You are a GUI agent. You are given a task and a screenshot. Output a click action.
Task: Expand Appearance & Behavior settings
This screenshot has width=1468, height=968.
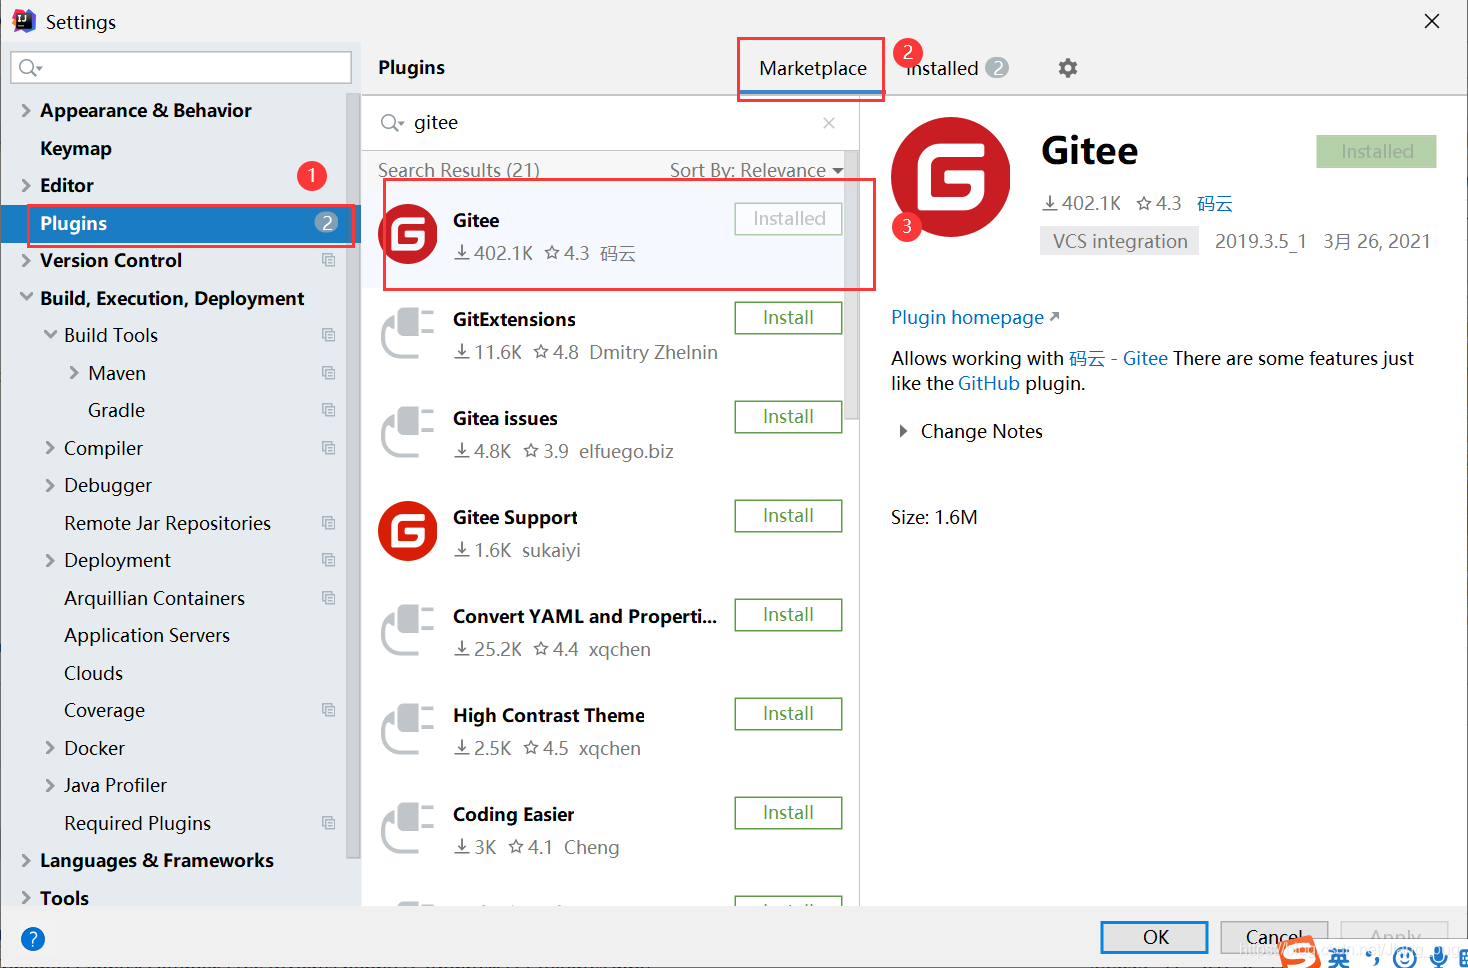(26, 110)
